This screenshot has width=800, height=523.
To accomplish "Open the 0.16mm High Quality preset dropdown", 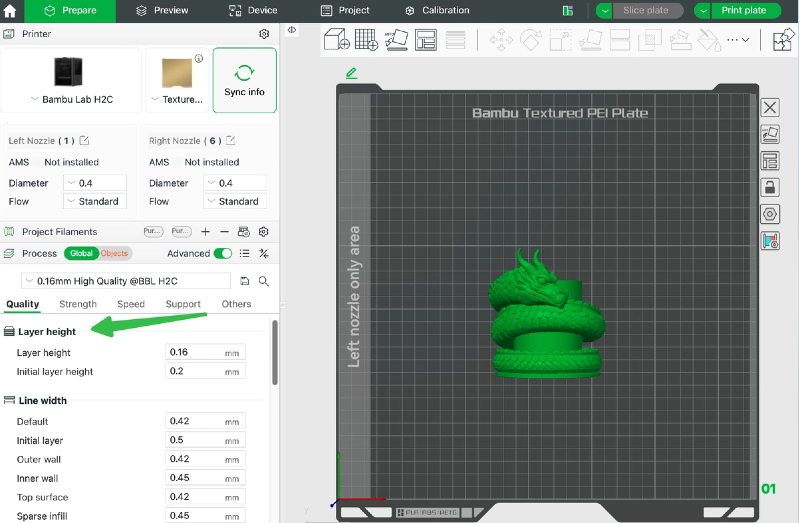I will pyautogui.click(x=126, y=281).
